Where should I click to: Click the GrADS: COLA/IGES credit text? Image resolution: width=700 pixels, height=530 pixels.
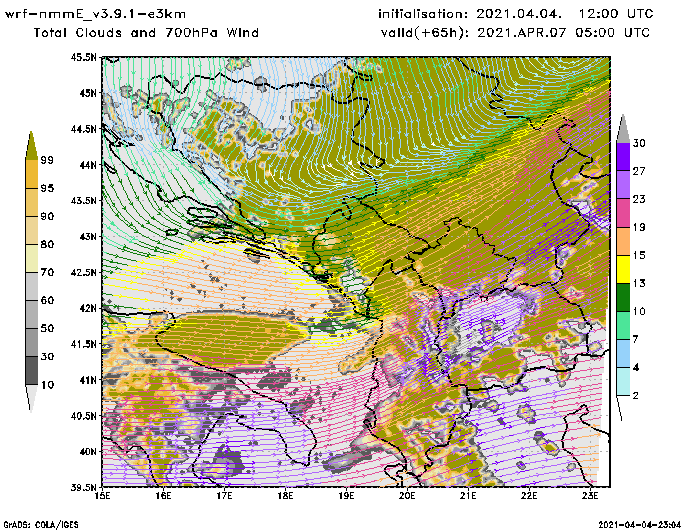tap(41, 525)
